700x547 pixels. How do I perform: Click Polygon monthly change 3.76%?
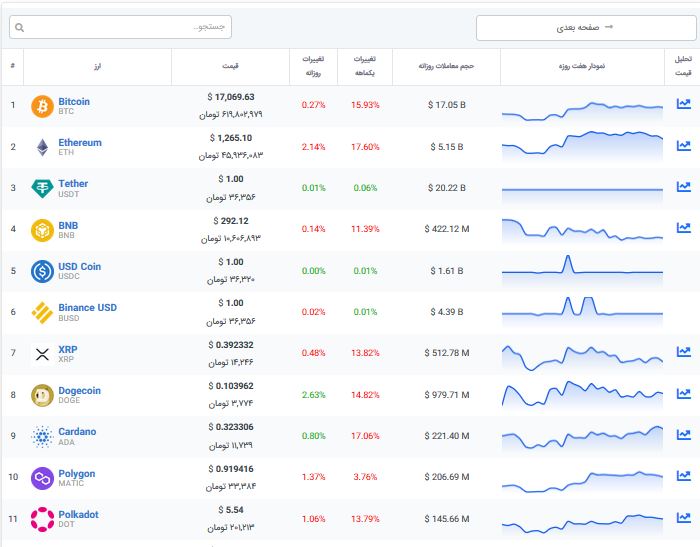pos(365,477)
